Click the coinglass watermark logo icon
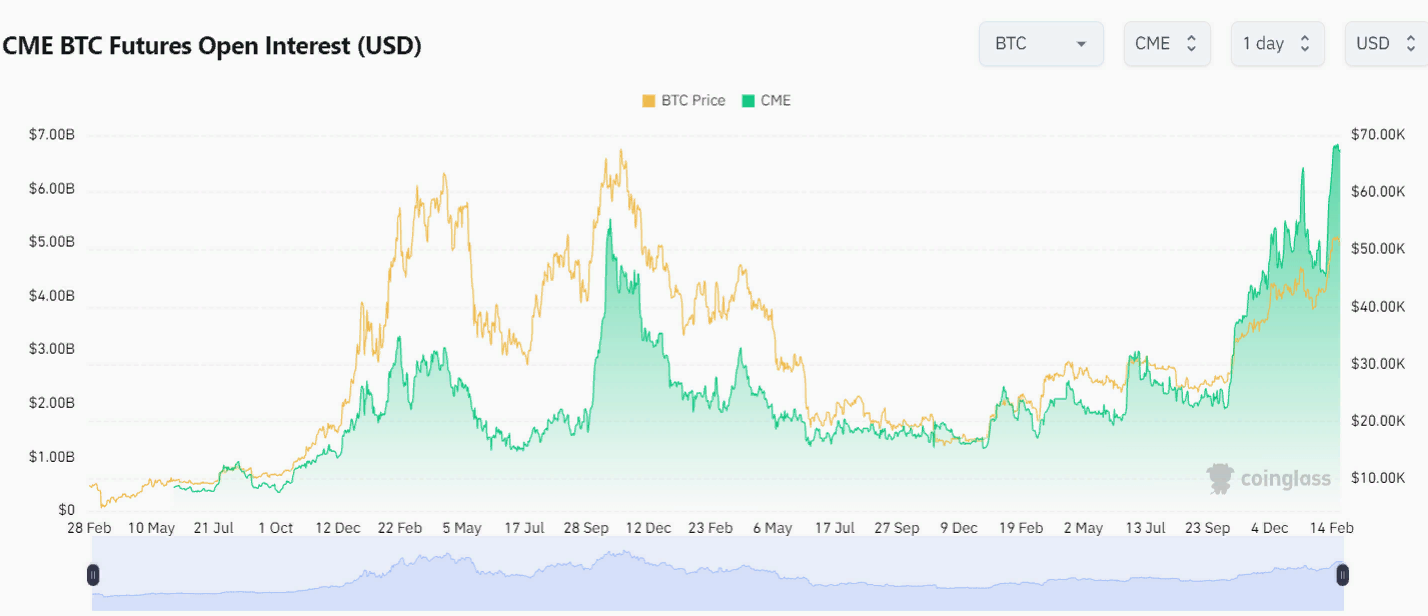Viewport: 1428px width, 616px height. (1220, 479)
